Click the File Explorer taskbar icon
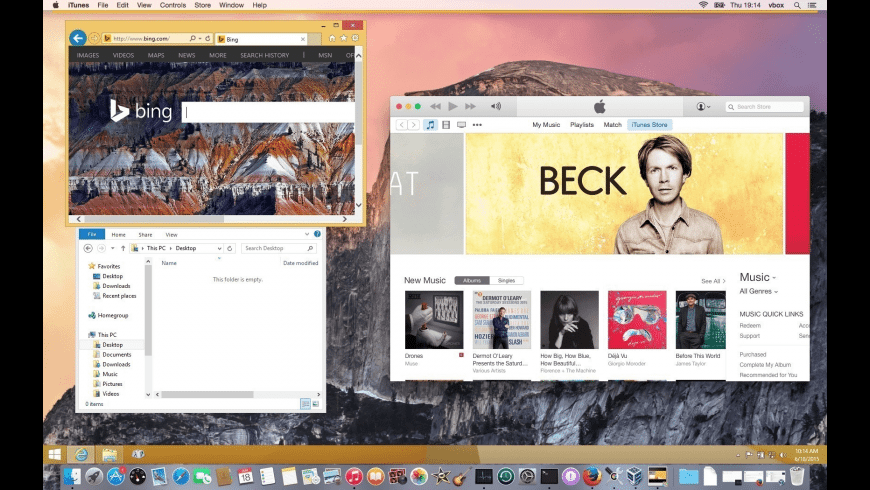 (x=109, y=455)
